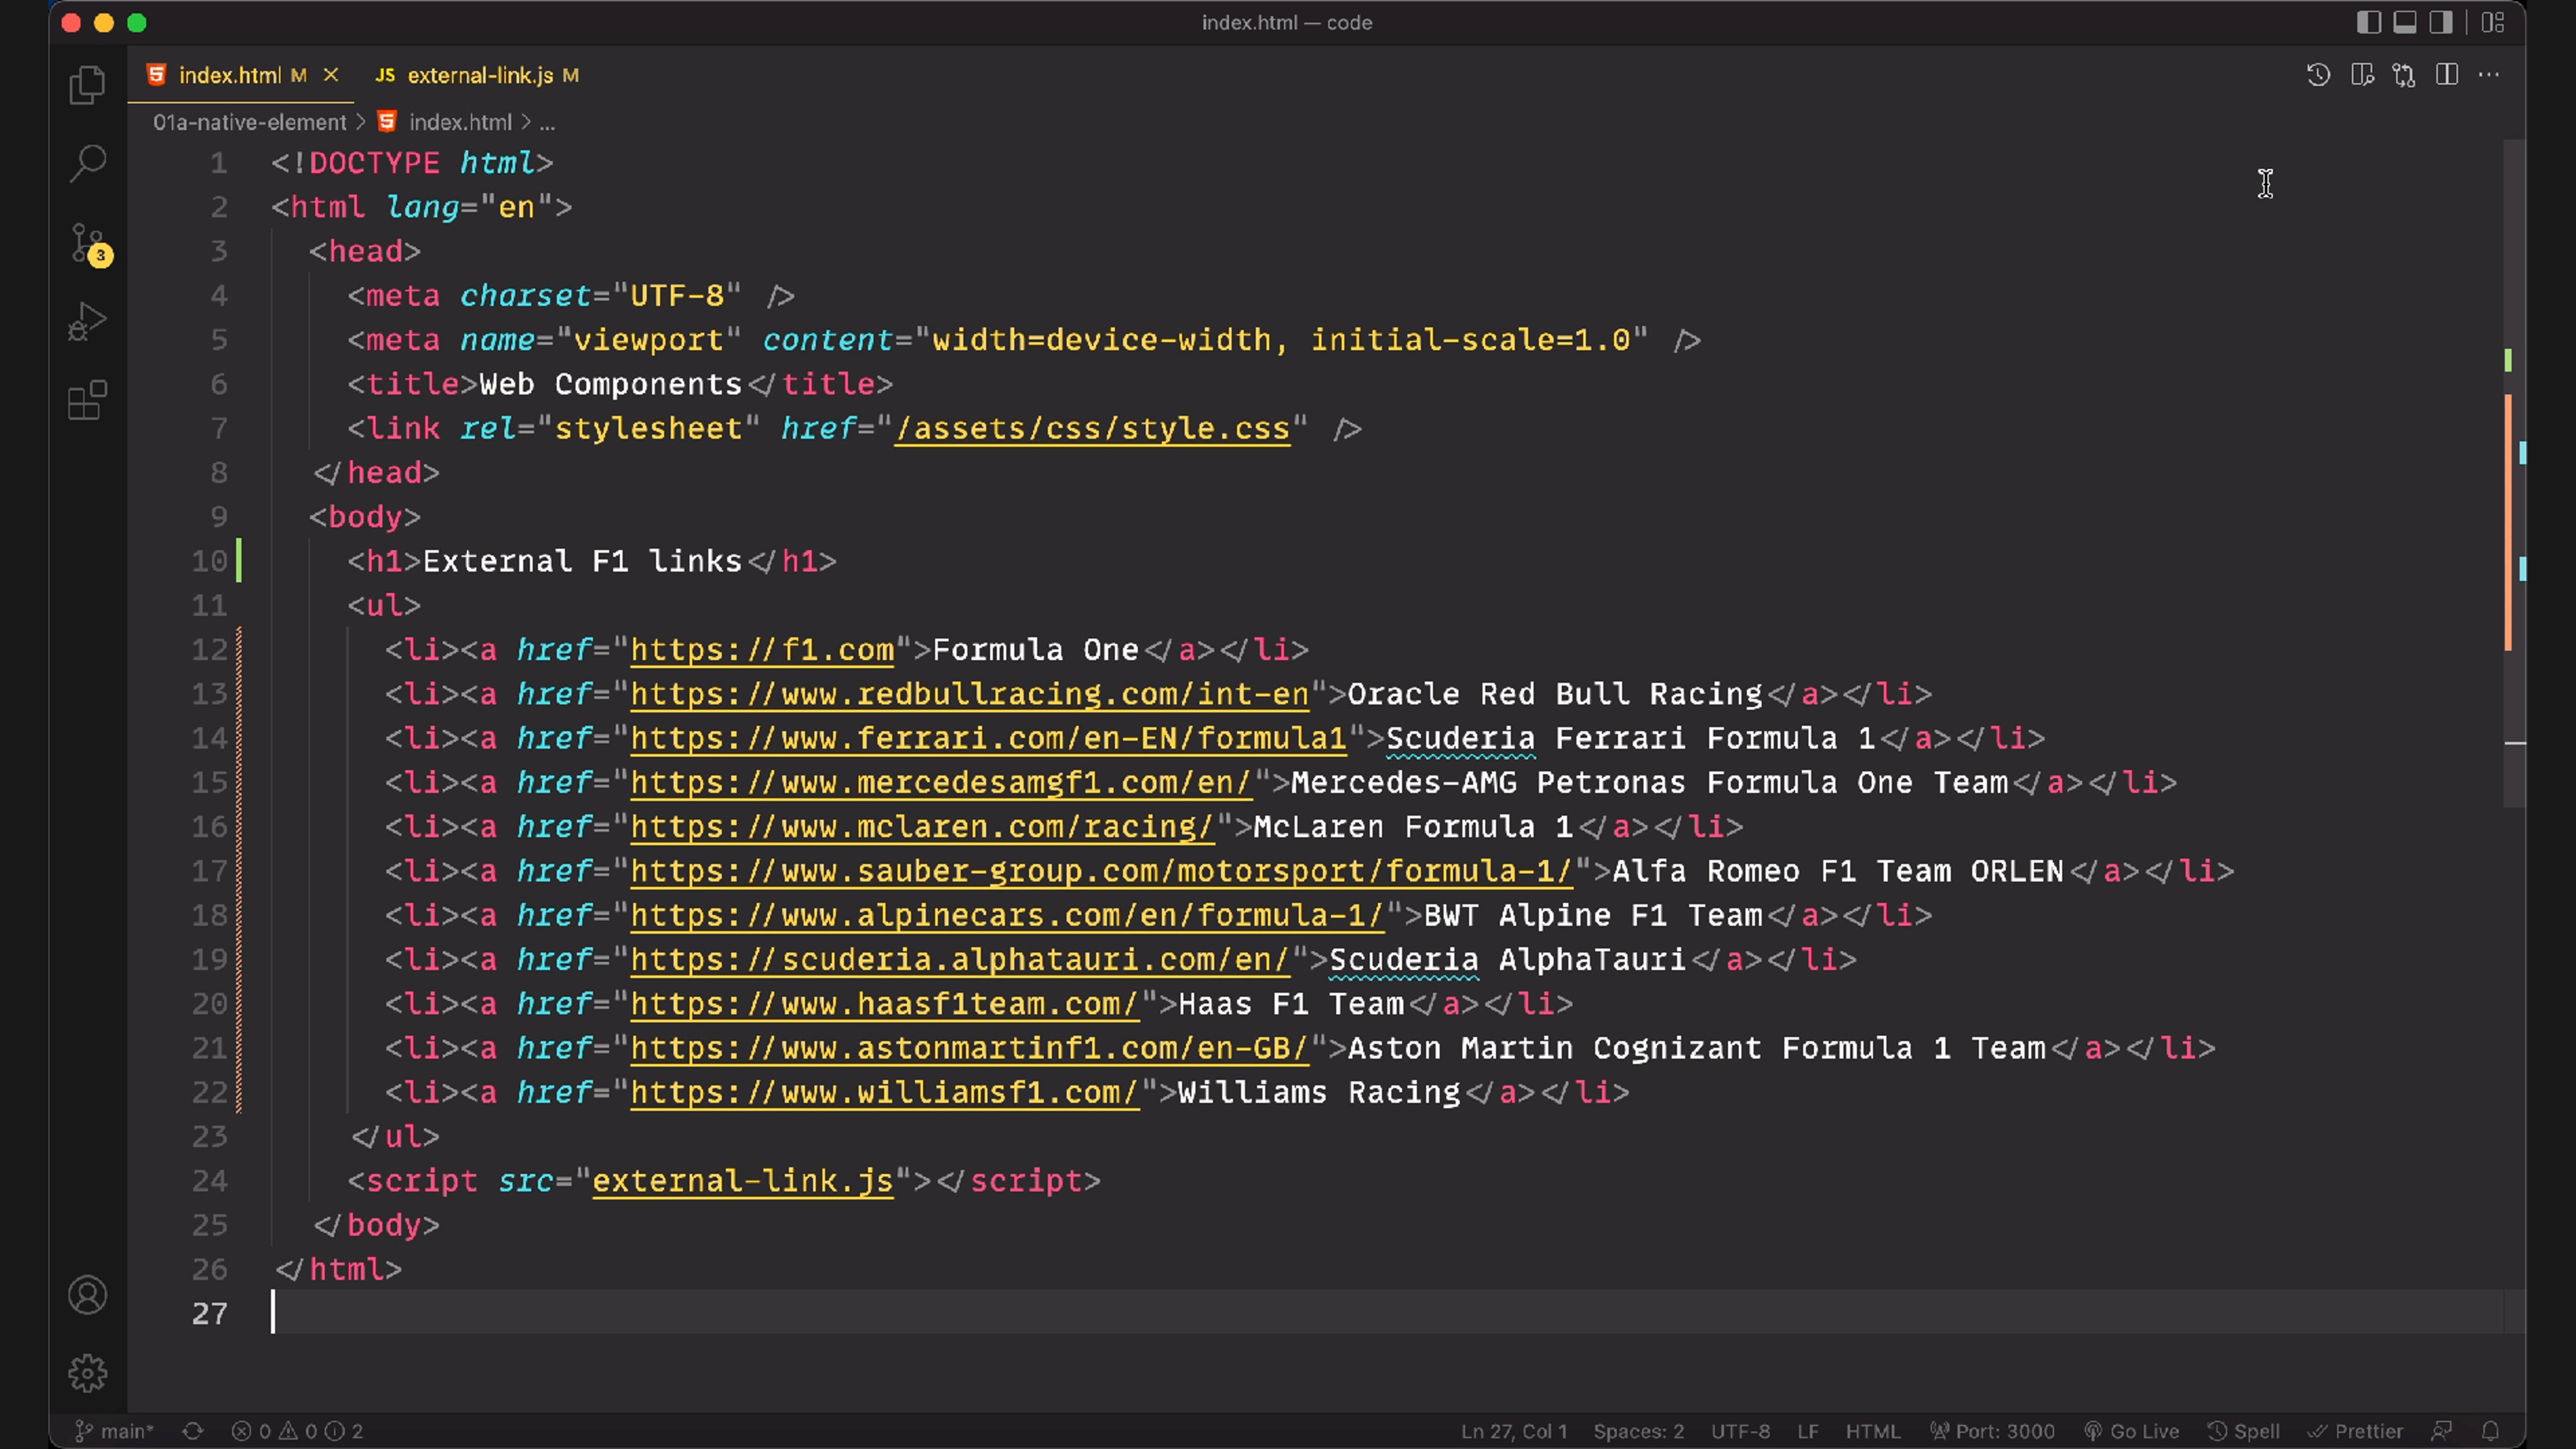
Task: Open the editor More Actions ellipsis menu
Action: coord(2488,75)
